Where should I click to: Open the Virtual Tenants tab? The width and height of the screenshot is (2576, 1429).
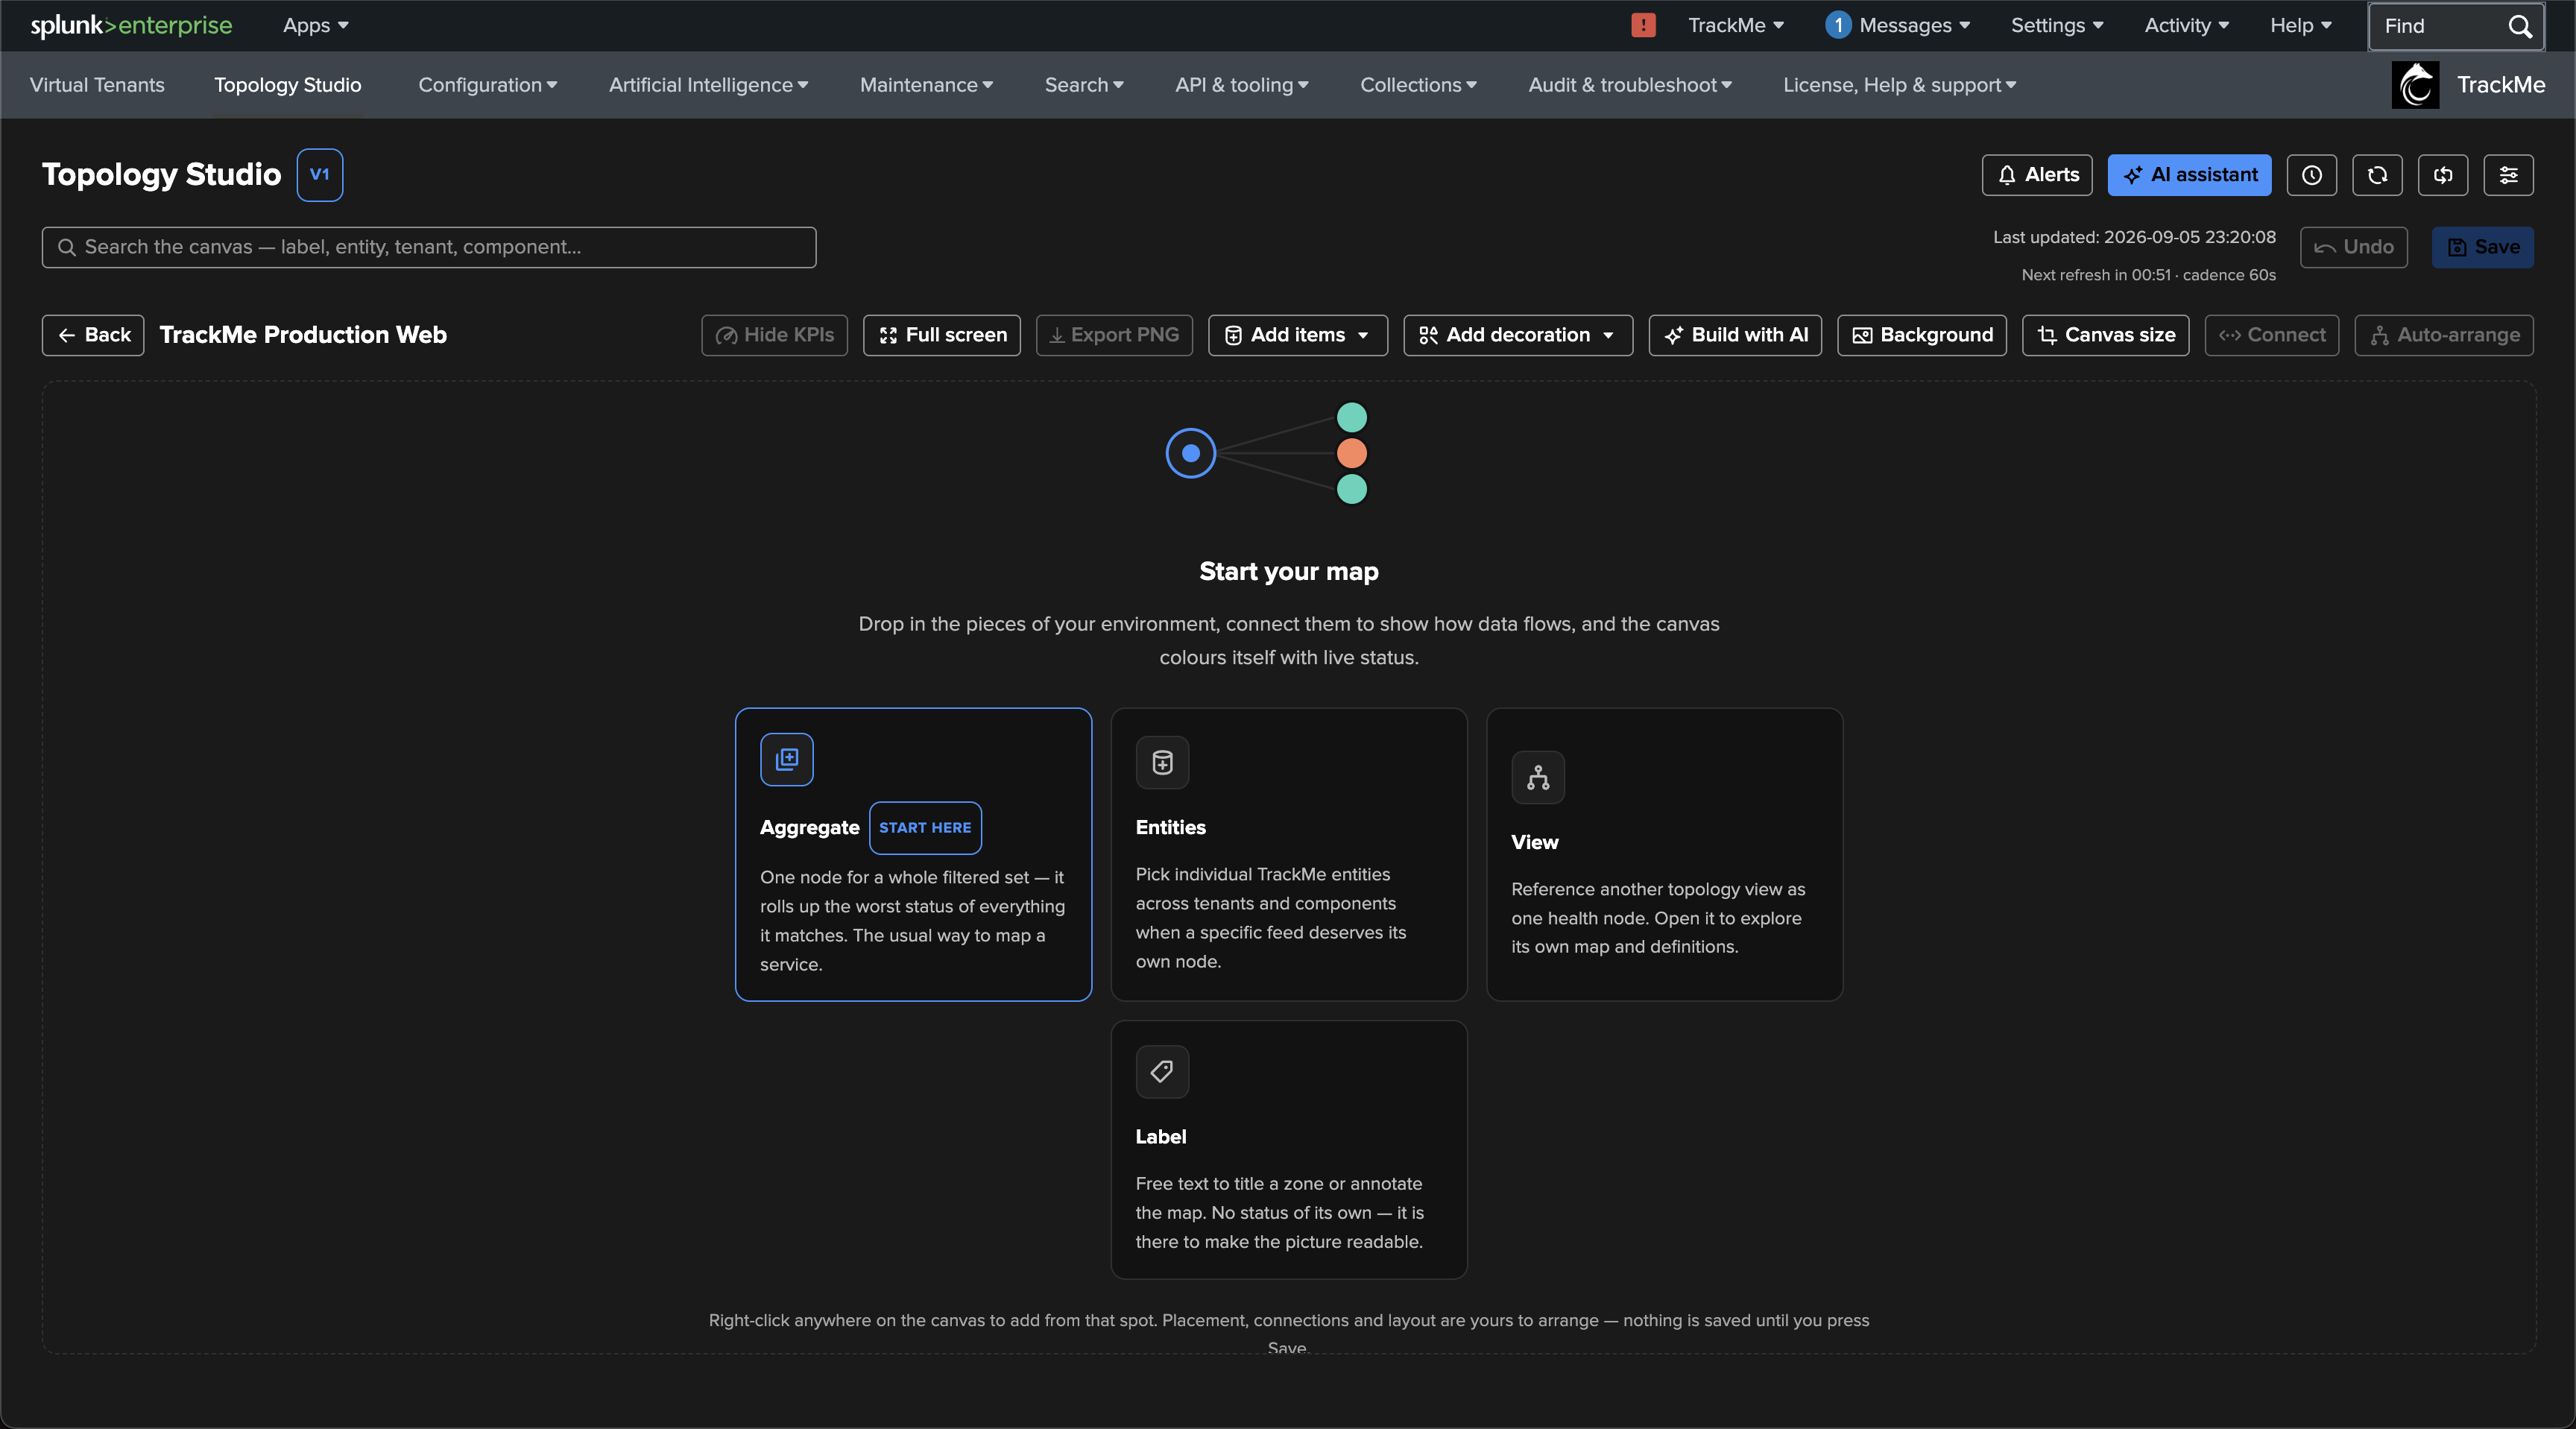pos(97,85)
